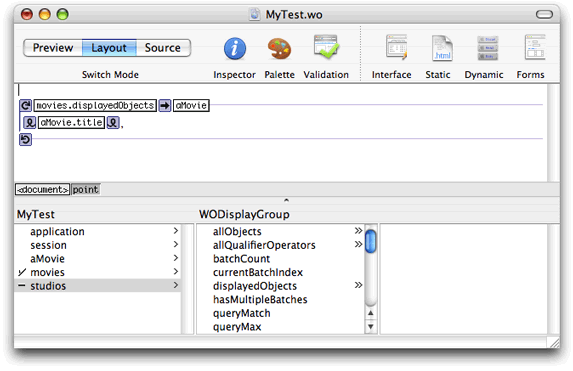
Task: Open the Inspector panel
Action: pos(235,49)
